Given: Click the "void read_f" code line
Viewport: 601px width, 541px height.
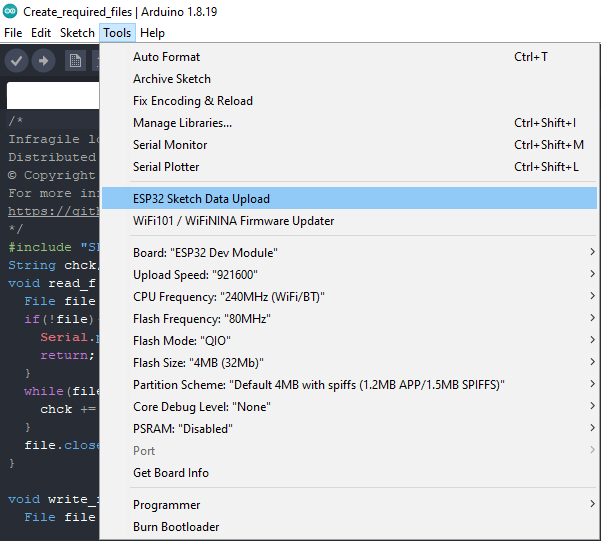Looking at the screenshot, I should point(52,283).
